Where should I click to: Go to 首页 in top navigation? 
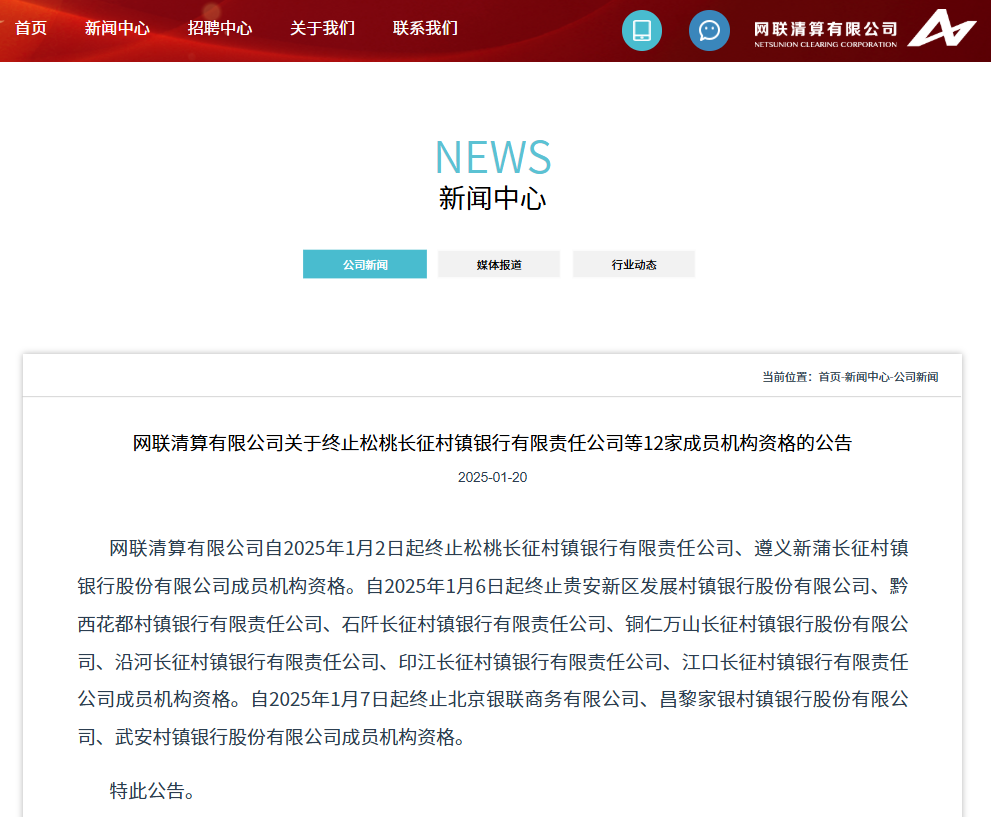[x=31, y=28]
